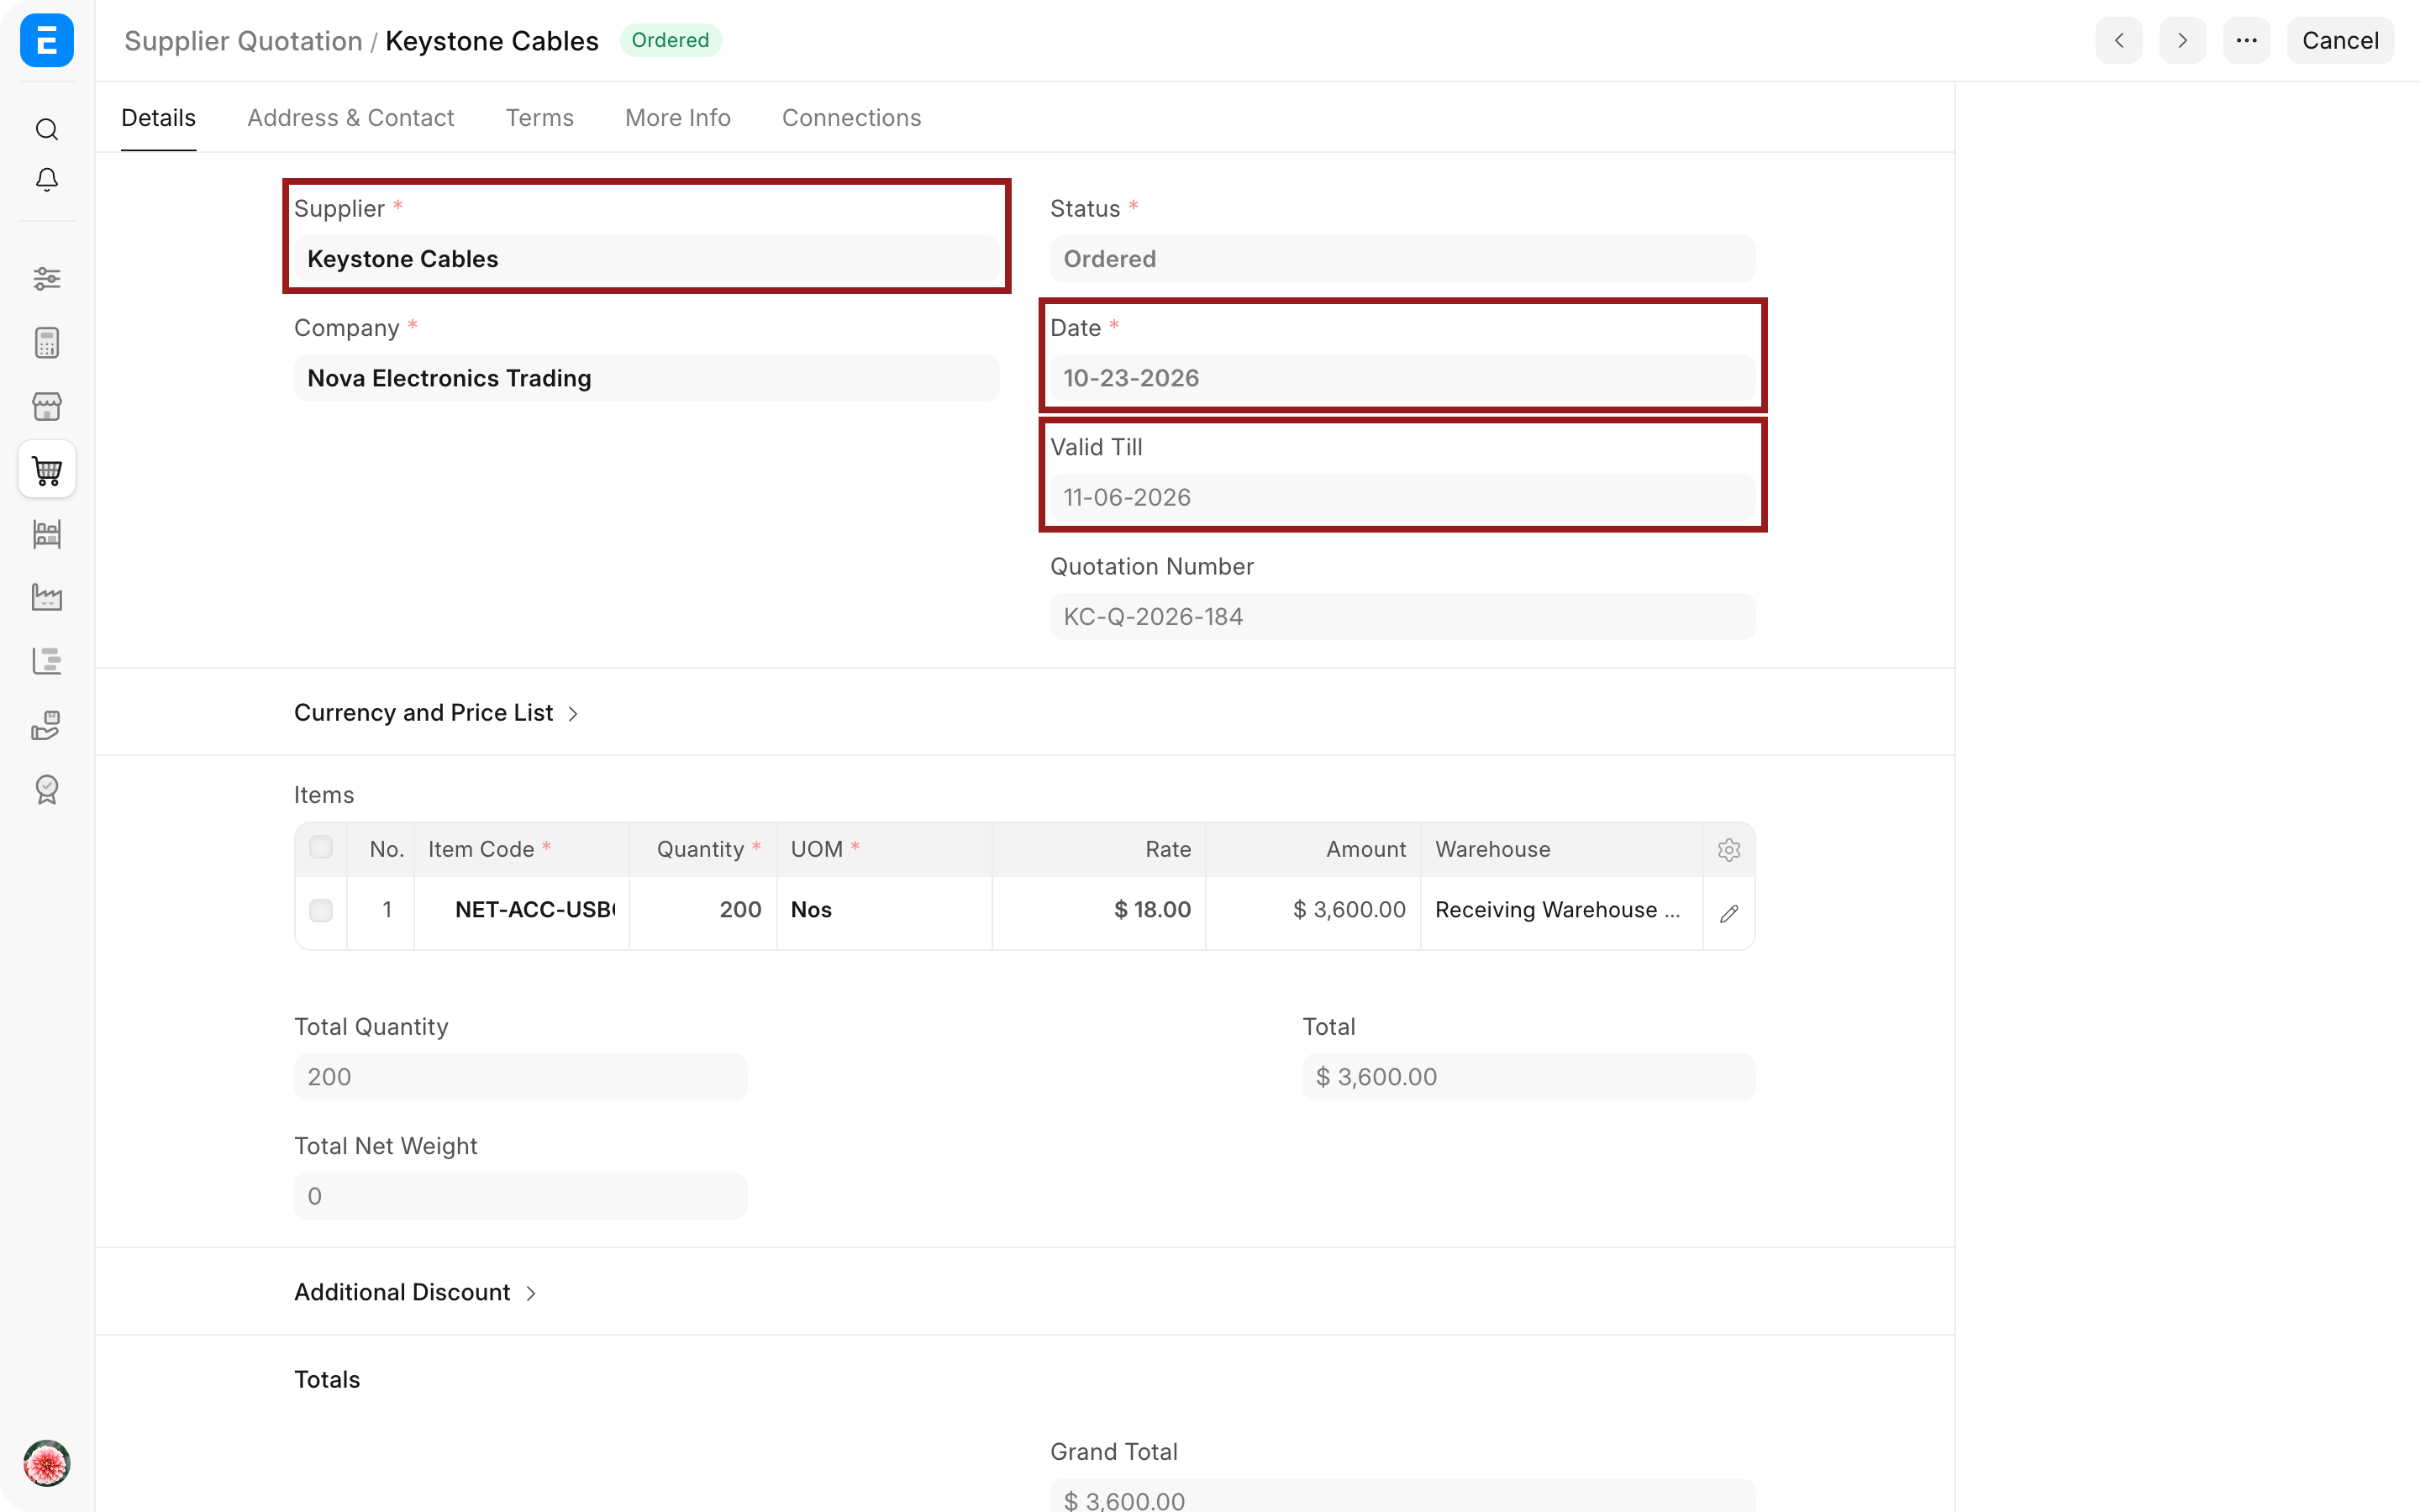The height and width of the screenshot is (1512, 2420).
Task: Open the accounting calculator sidebar icon
Action: (x=47, y=343)
